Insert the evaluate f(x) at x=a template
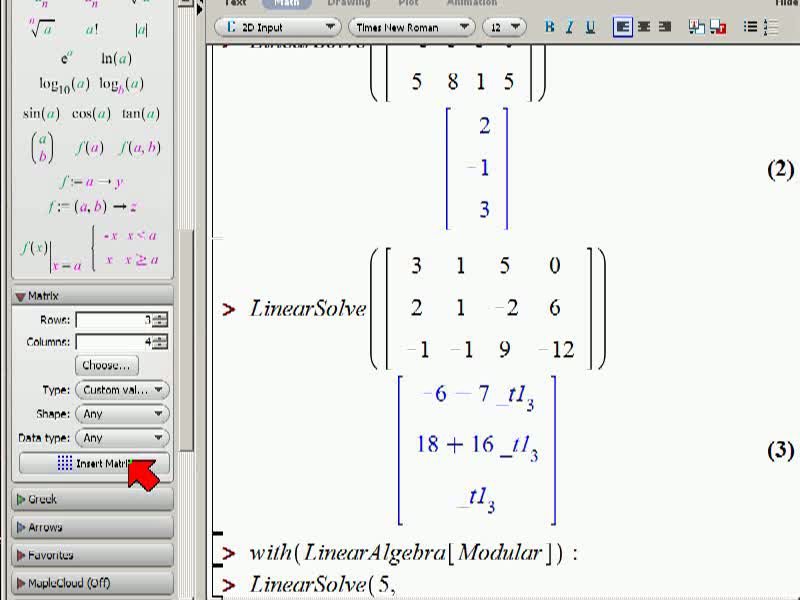Screen dimensions: 800x600 (x=51, y=255)
